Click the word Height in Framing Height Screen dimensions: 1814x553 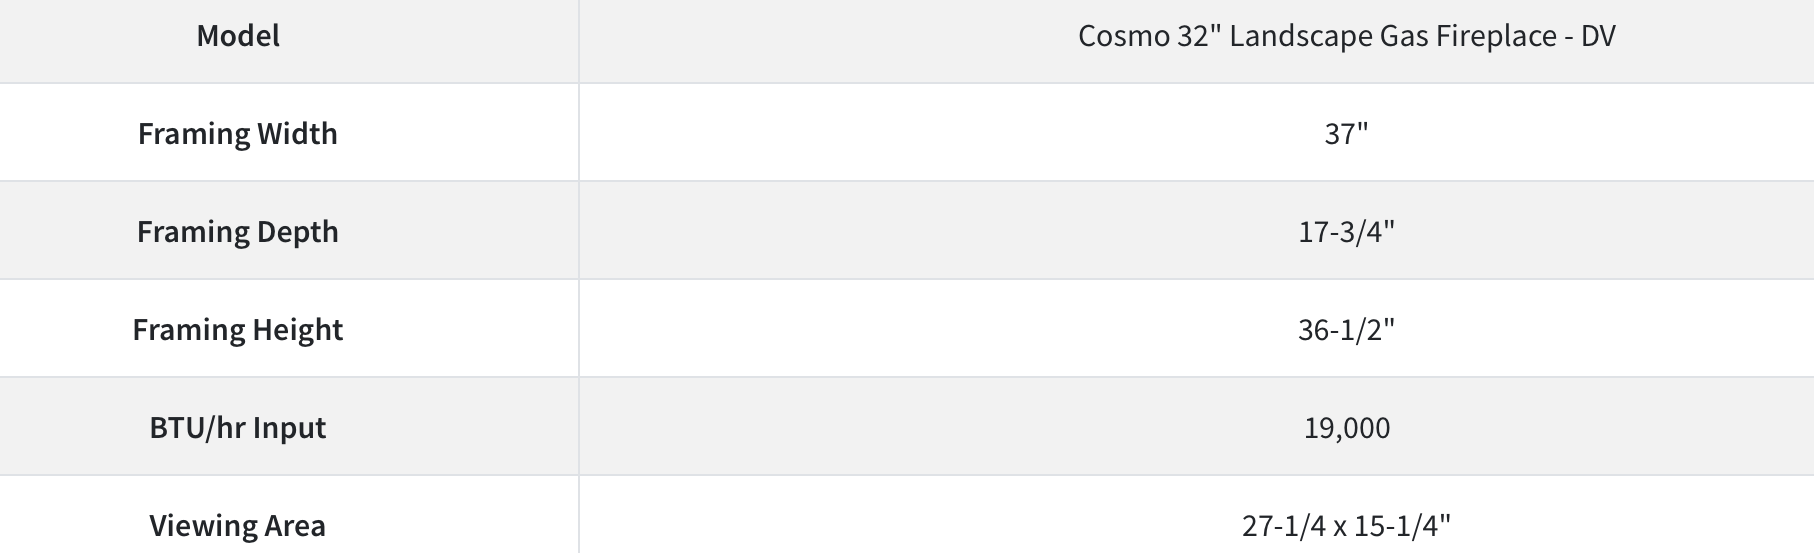(297, 330)
